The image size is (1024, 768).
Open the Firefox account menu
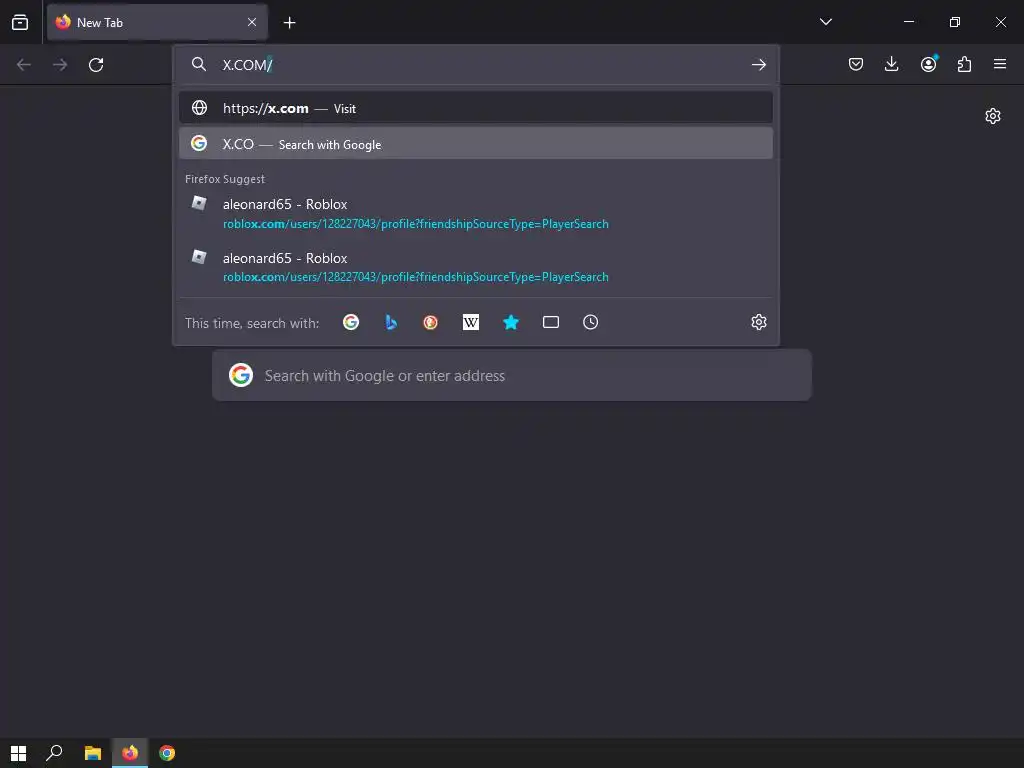(x=928, y=64)
